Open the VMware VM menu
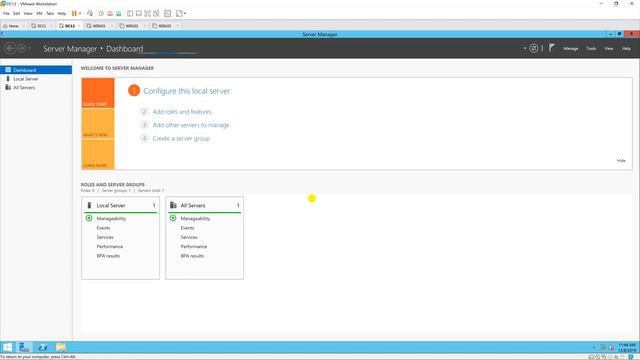 point(39,13)
